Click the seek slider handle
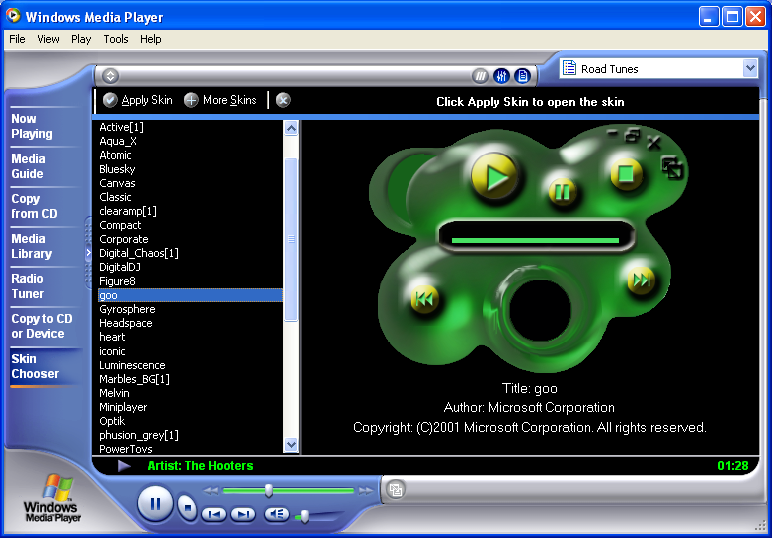The height and width of the screenshot is (538, 772). tap(268, 490)
